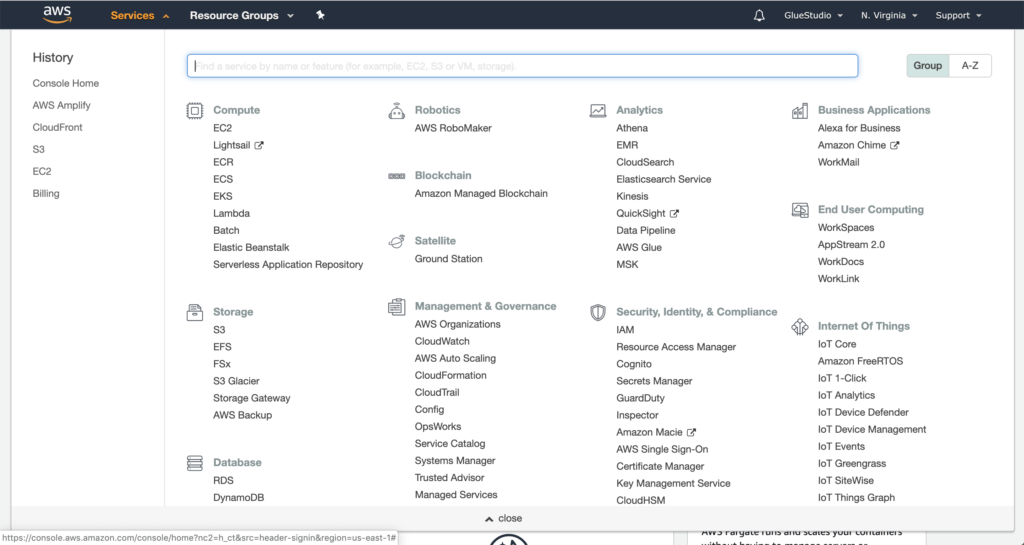Open the Lambda service
The height and width of the screenshot is (545, 1024).
pos(231,213)
